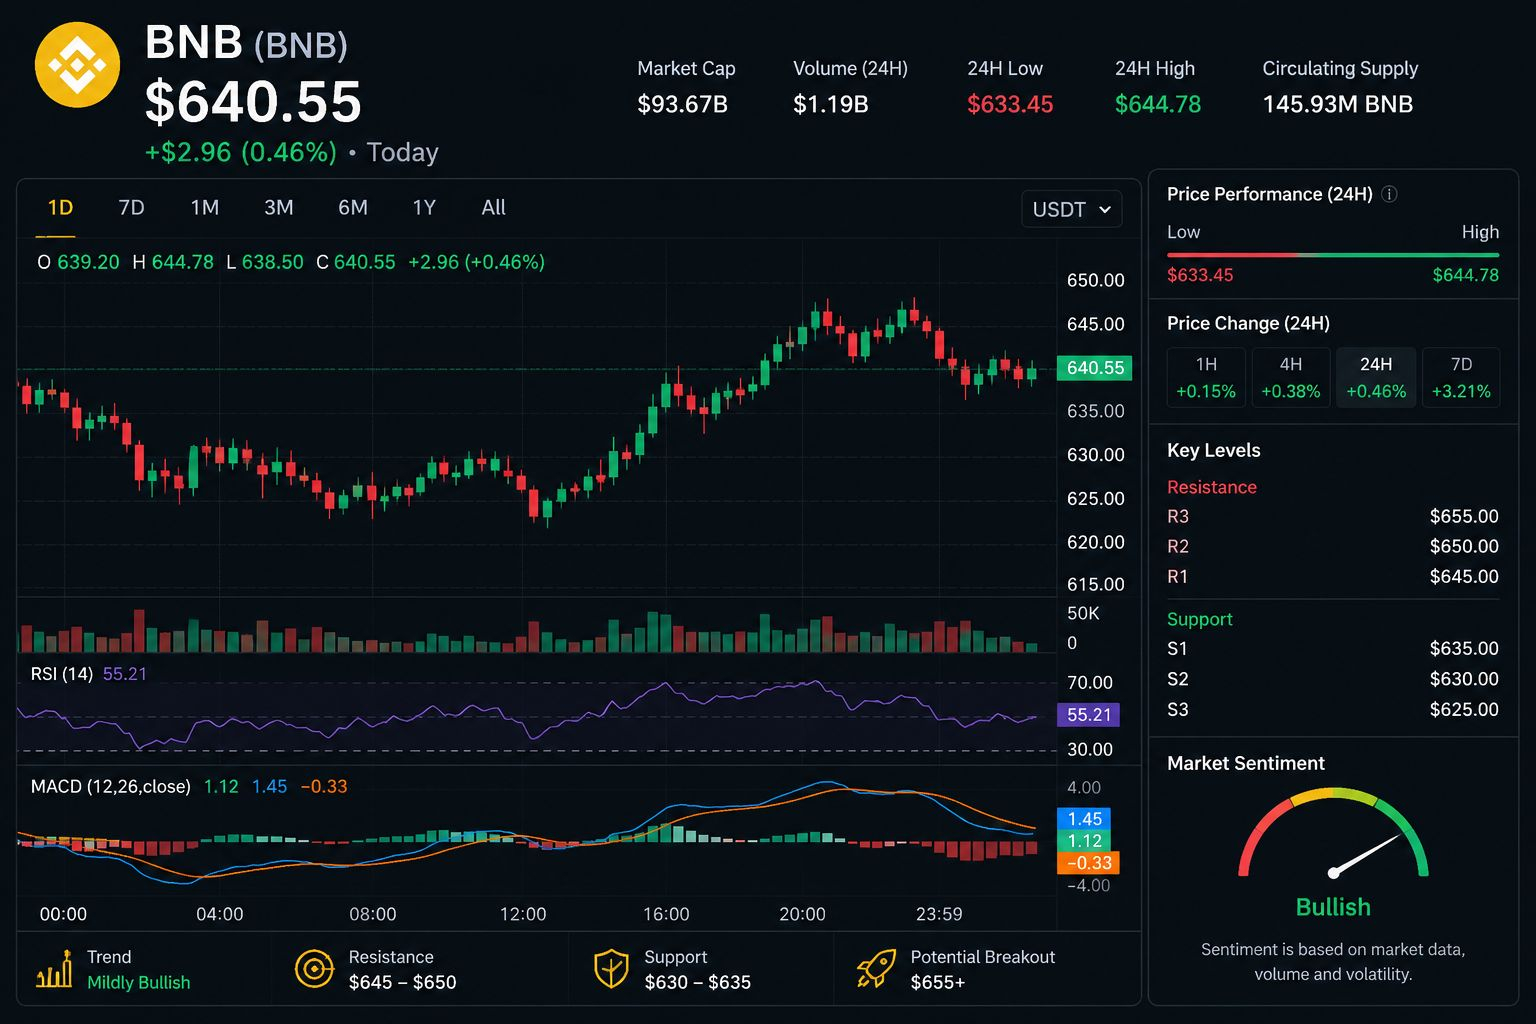Click the +$2.96 (0.46%) daily change
The height and width of the screenshot is (1024, 1536).
tap(241, 152)
